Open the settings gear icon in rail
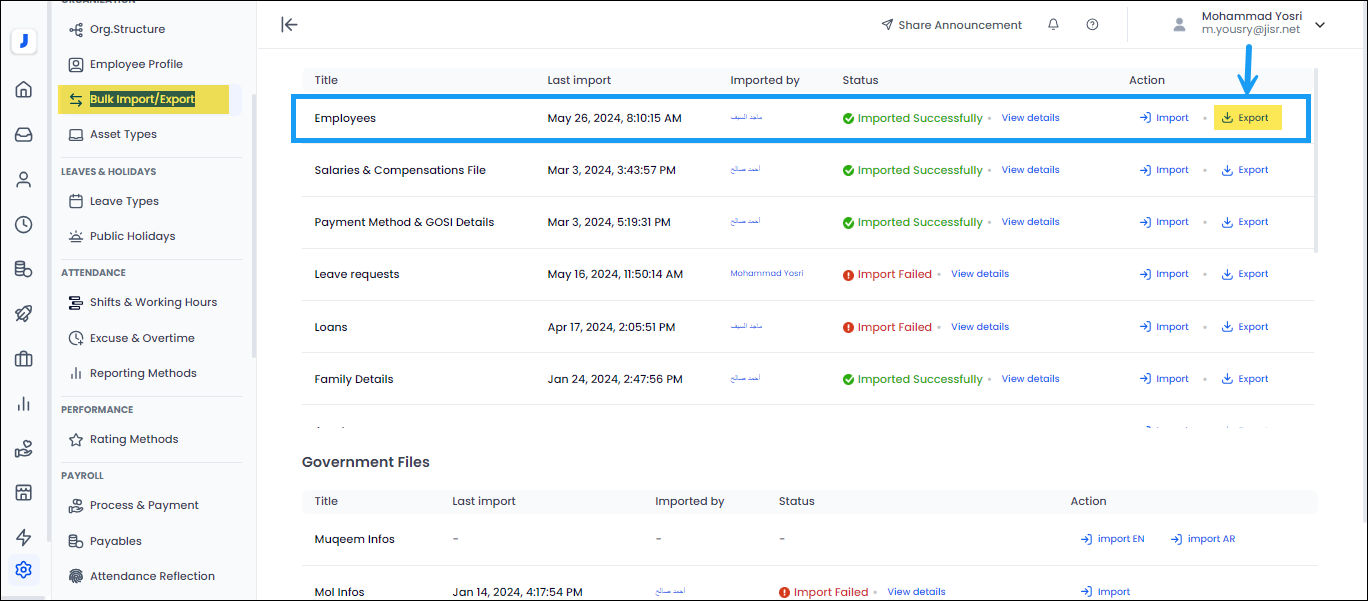The width and height of the screenshot is (1368, 601). tap(24, 570)
